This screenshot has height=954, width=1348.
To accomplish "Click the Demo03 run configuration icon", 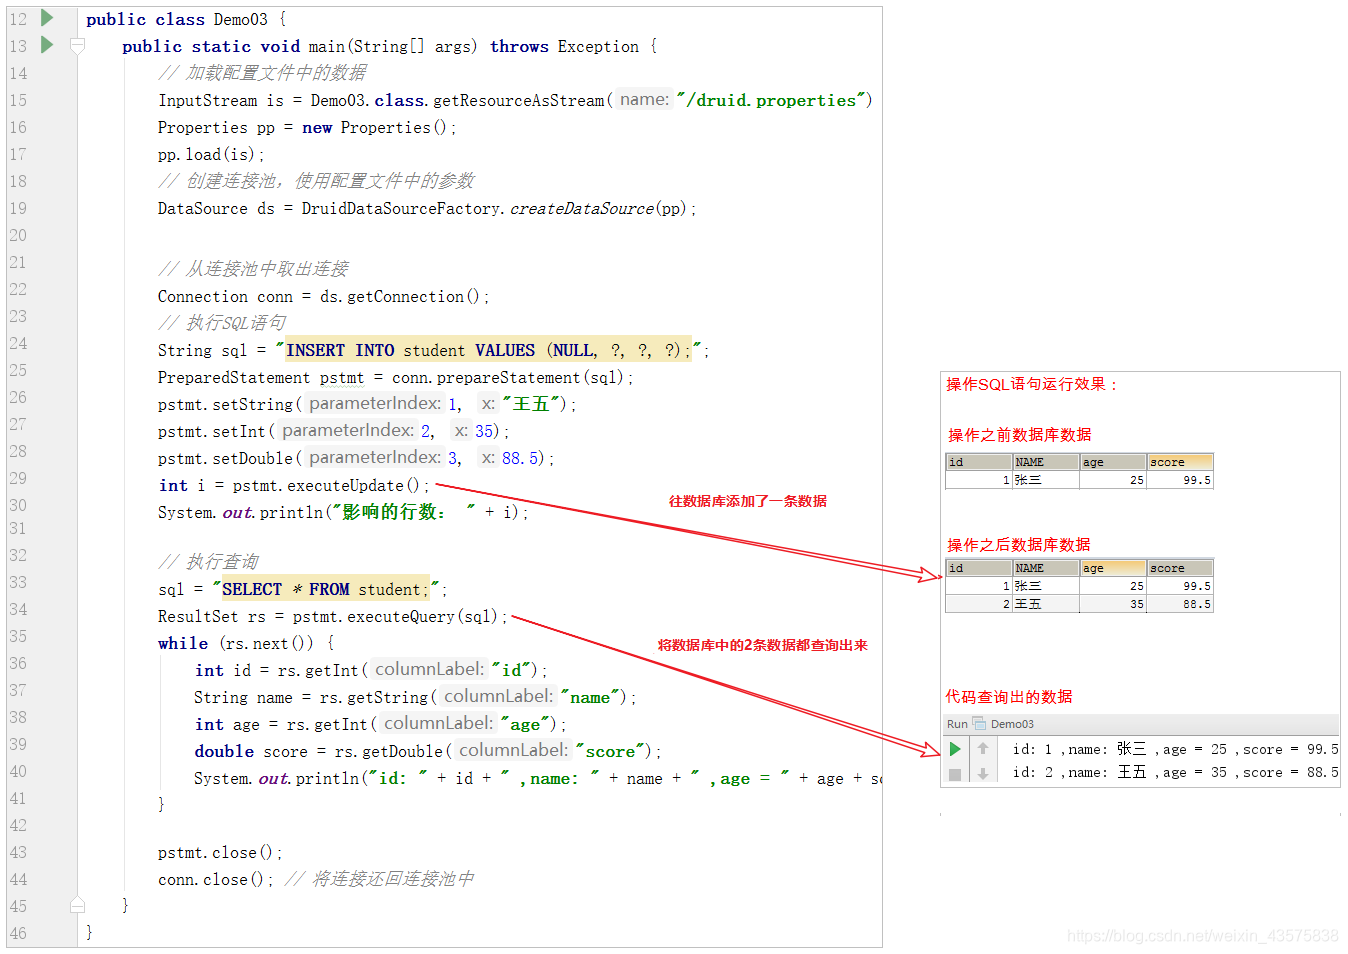I will click(x=980, y=724).
